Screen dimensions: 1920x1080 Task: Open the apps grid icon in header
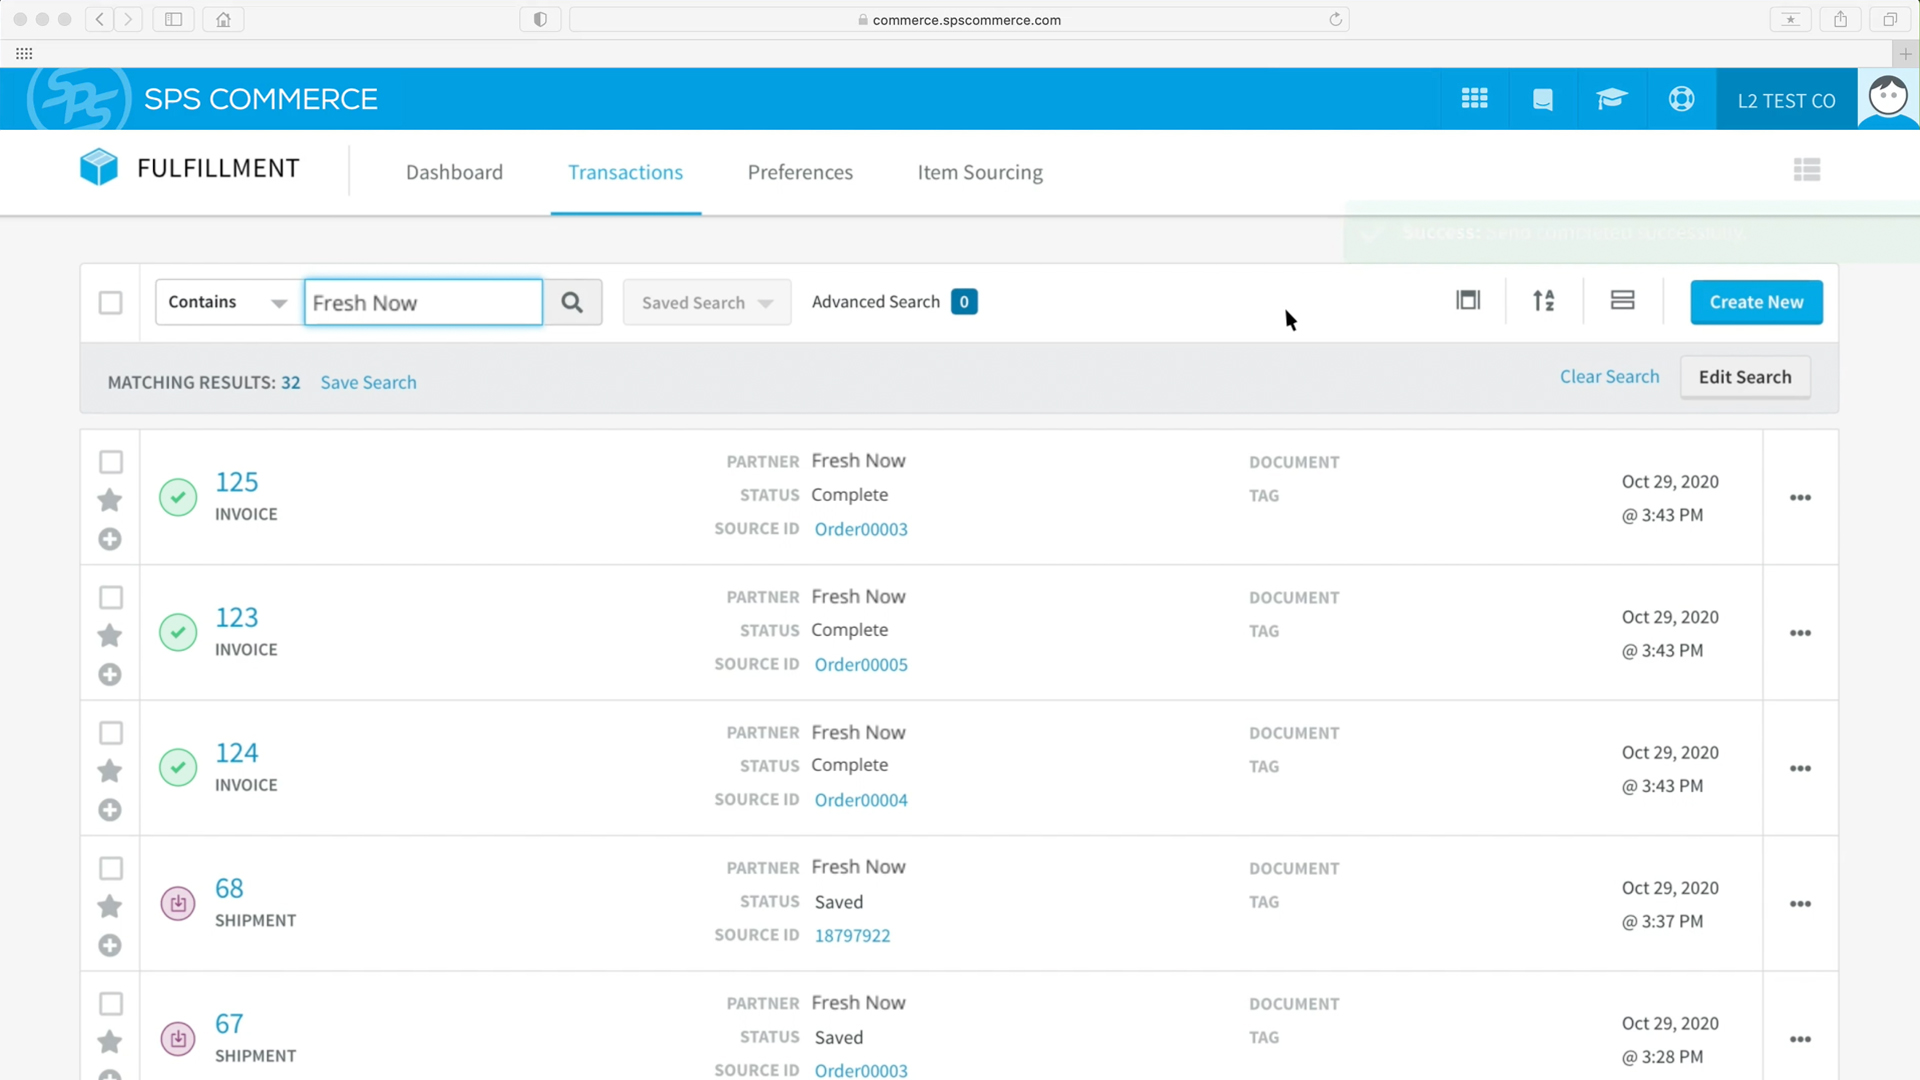(x=1474, y=99)
